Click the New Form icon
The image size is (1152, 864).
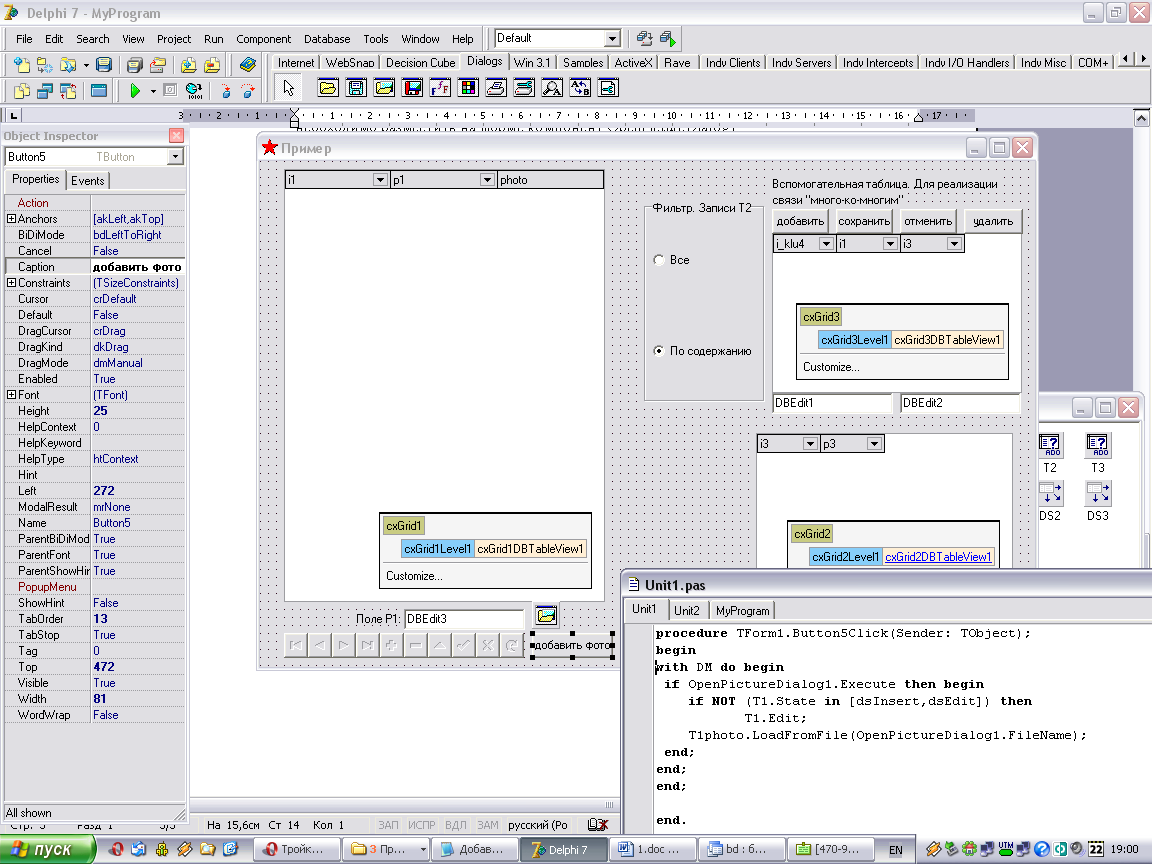(x=98, y=90)
